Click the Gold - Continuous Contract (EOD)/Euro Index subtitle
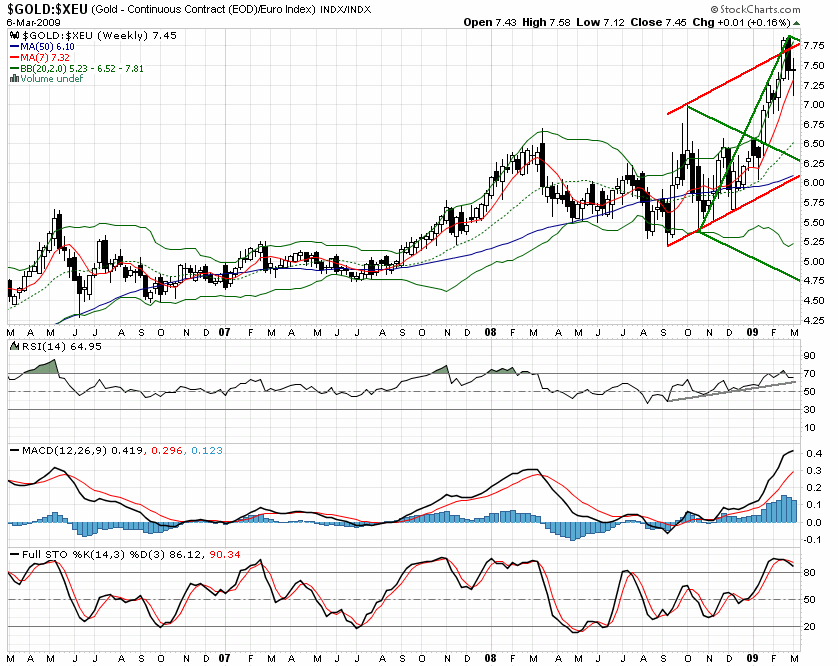 click(204, 10)
